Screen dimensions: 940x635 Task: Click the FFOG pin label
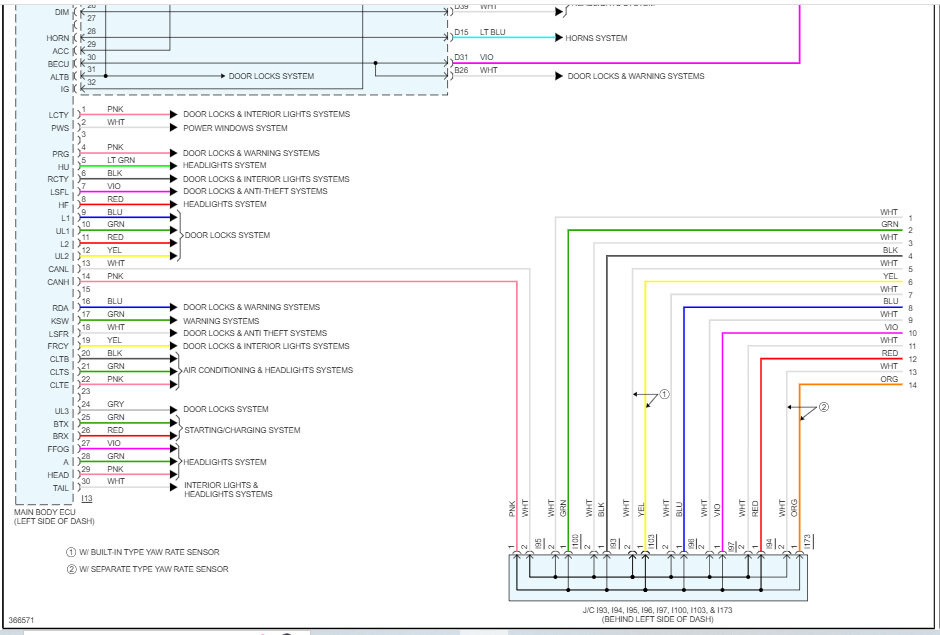pos(58,449)
